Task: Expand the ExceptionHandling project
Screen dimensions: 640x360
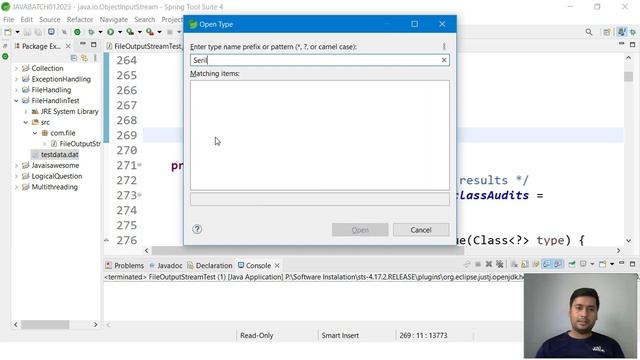Action: [x=16, y=79]
